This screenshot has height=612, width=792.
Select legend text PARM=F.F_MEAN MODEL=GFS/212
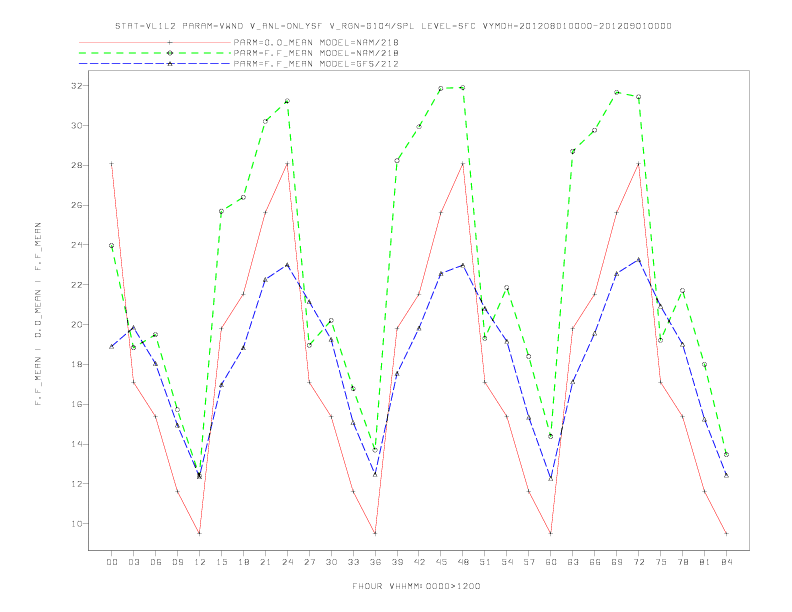(316, 64)
